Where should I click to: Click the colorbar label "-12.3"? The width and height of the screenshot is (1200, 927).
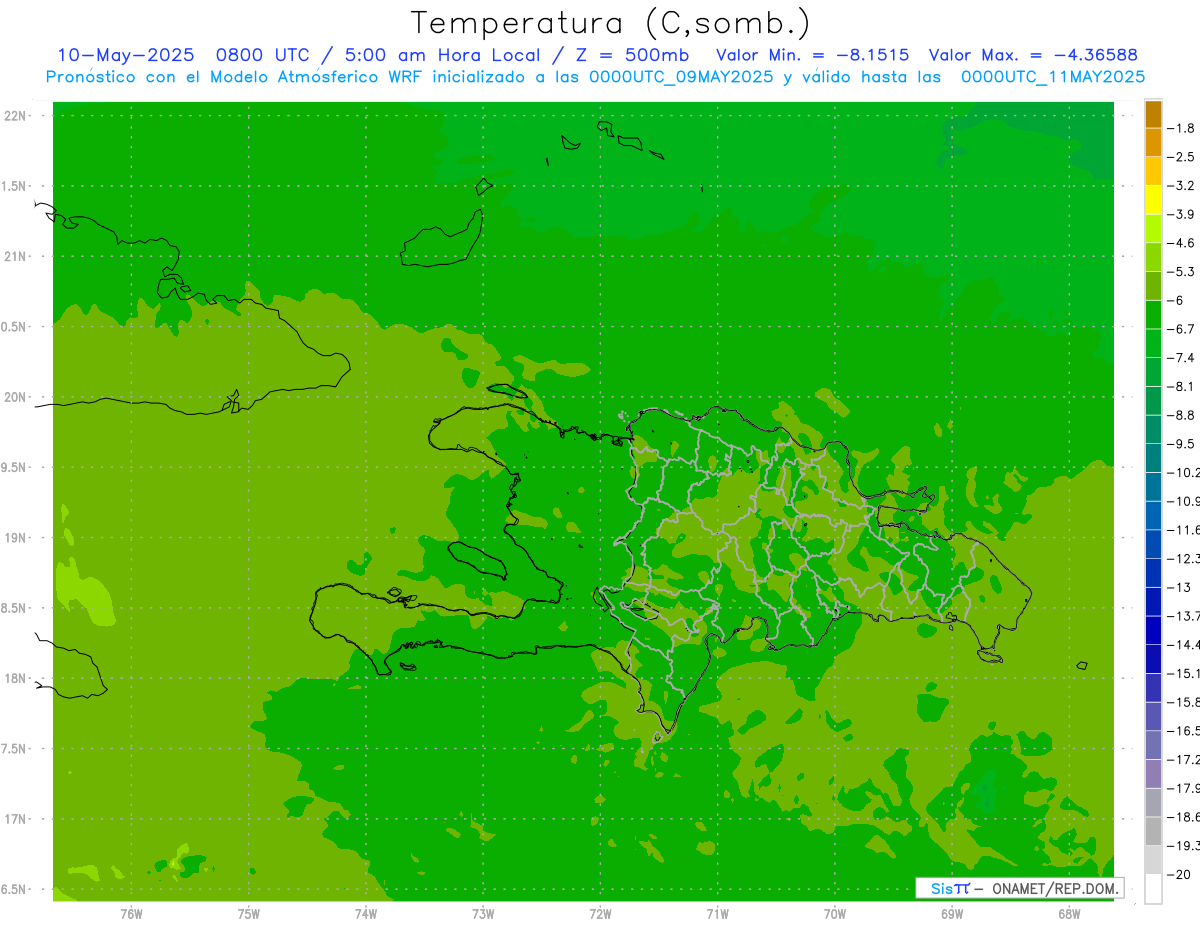[1183, 558]
